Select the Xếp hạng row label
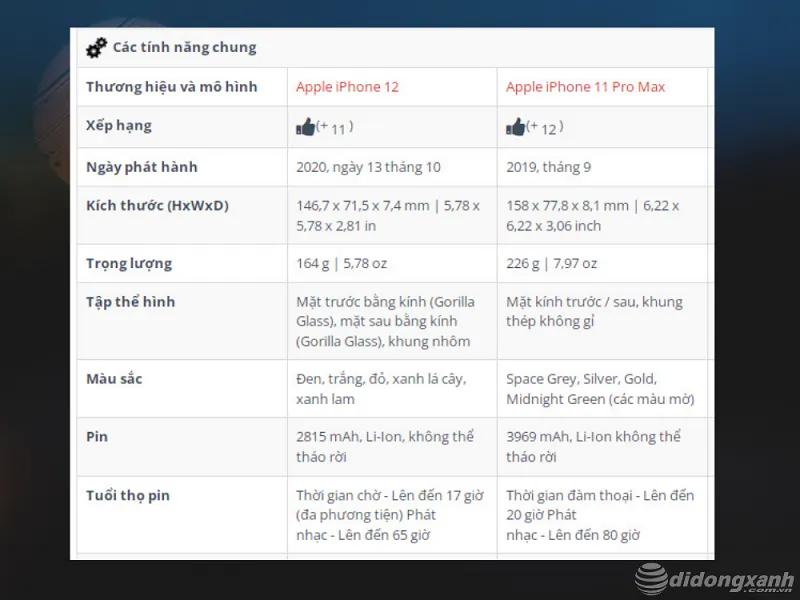800x600 pixels. click(x=119, y=126)
